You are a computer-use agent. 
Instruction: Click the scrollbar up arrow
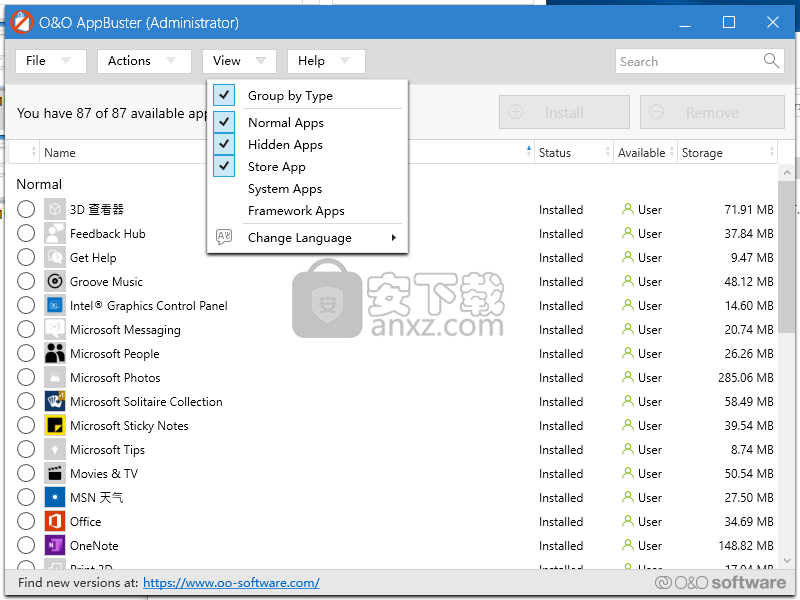pos(787,173)
